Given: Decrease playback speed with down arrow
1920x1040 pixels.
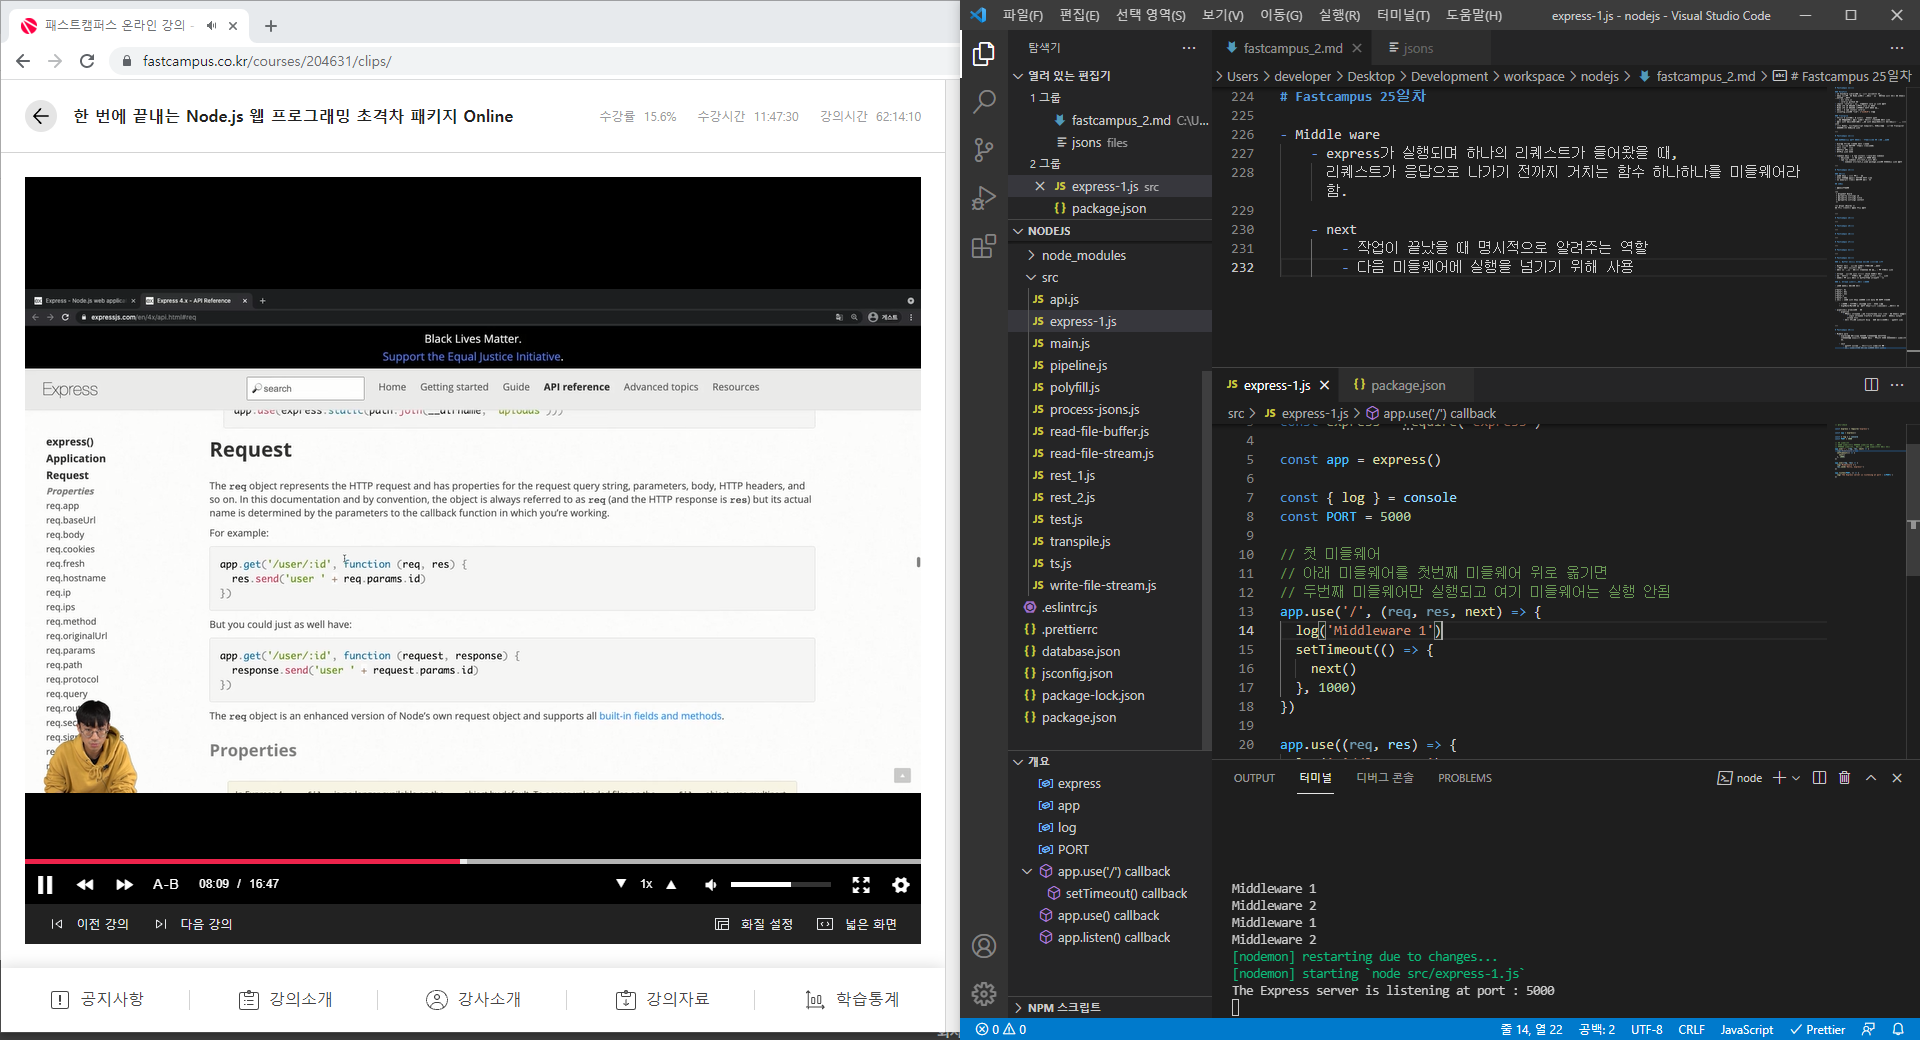Looking at the screenshot, I should (x=621, y=884).
